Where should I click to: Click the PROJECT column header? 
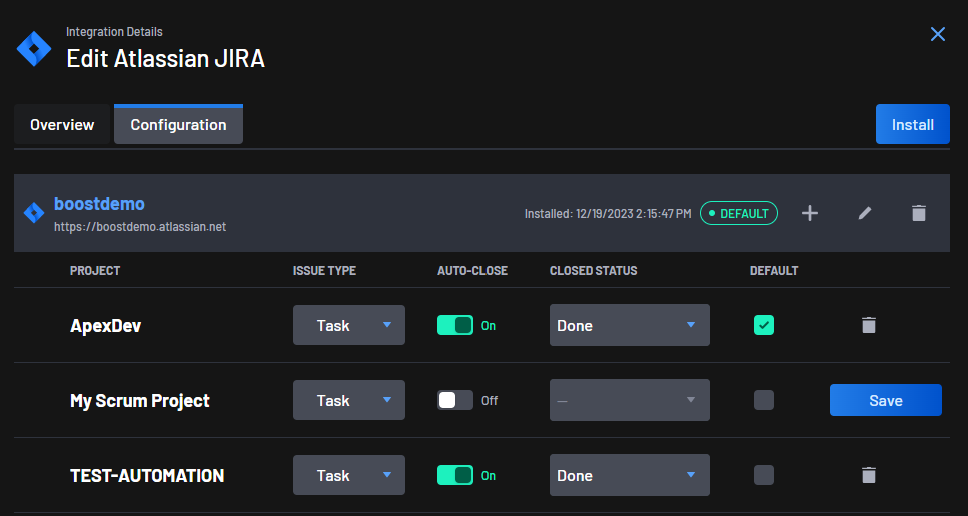pyautogui.click(x=95, y=271)
